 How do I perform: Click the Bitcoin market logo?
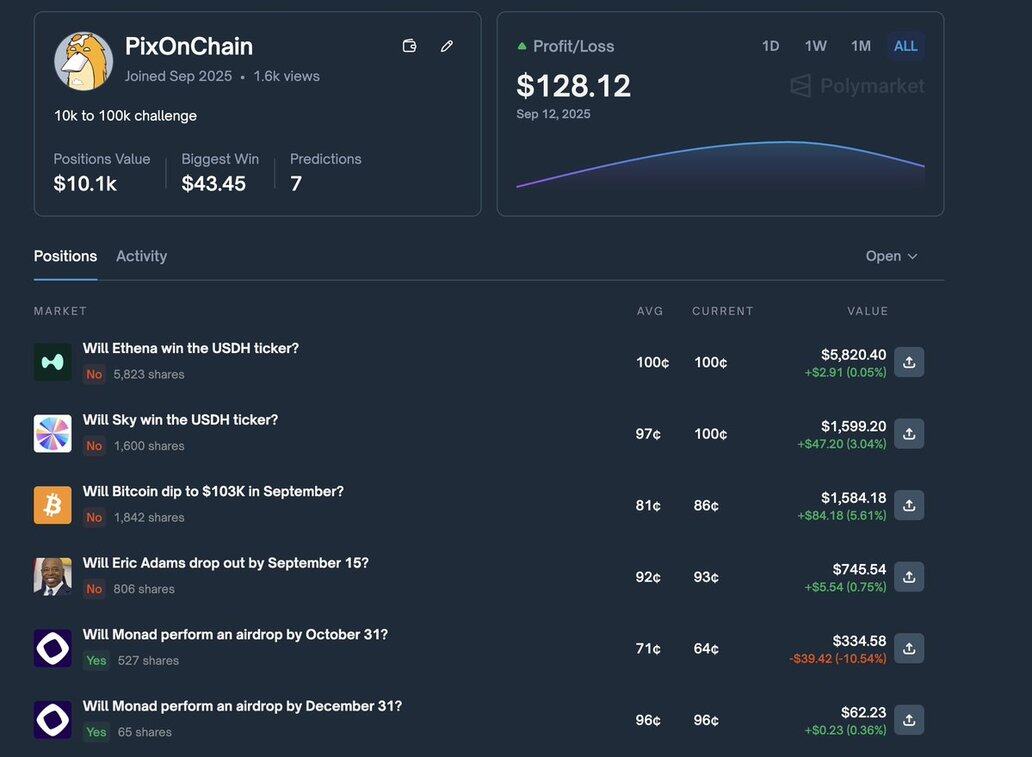coord(53,506)
